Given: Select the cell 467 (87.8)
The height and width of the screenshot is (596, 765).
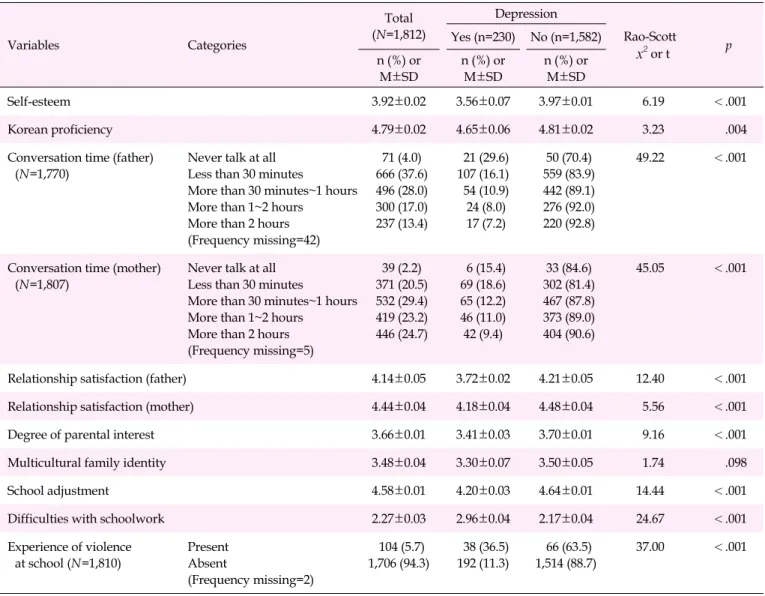Looking at the screenshot, I should click(x=569, y=301).
